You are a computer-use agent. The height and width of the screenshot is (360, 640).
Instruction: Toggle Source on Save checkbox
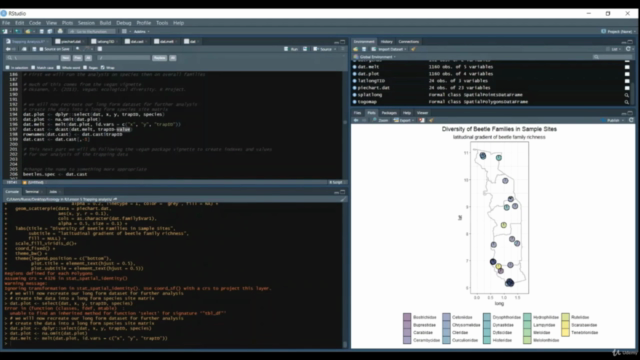pyautogui.click(x=41, y=49)
